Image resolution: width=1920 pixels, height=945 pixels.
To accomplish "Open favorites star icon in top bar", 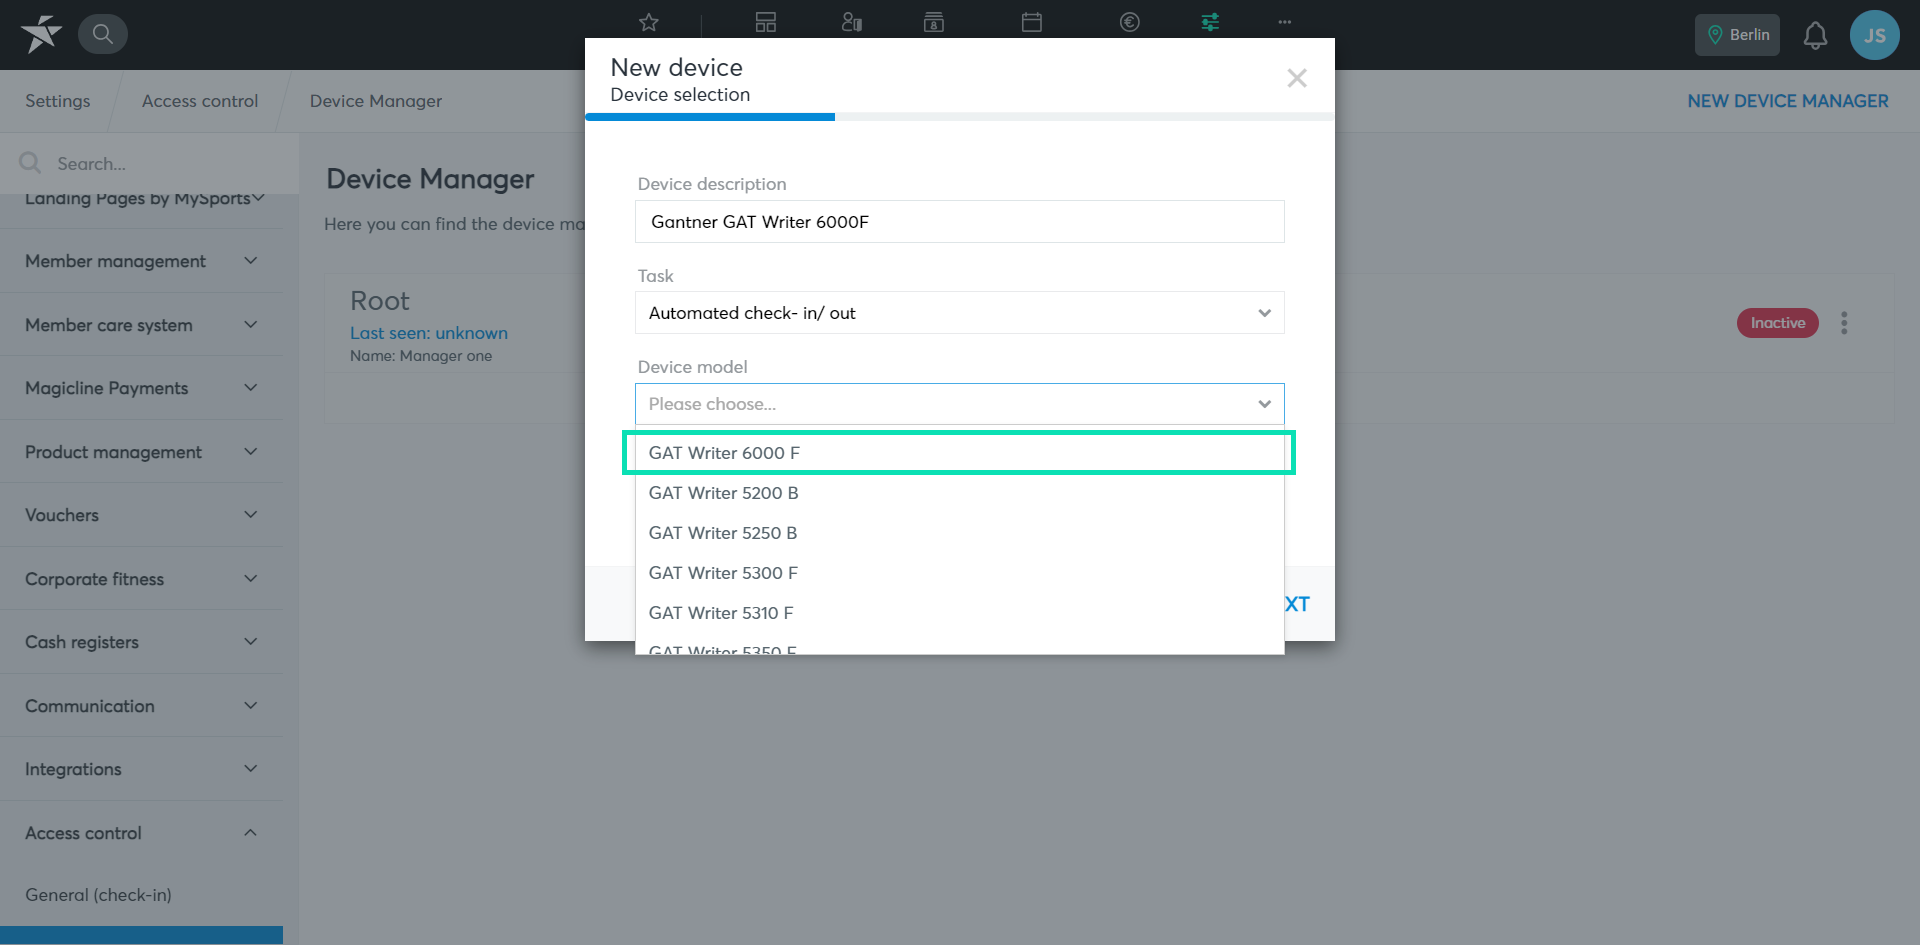I will [649, 22].
